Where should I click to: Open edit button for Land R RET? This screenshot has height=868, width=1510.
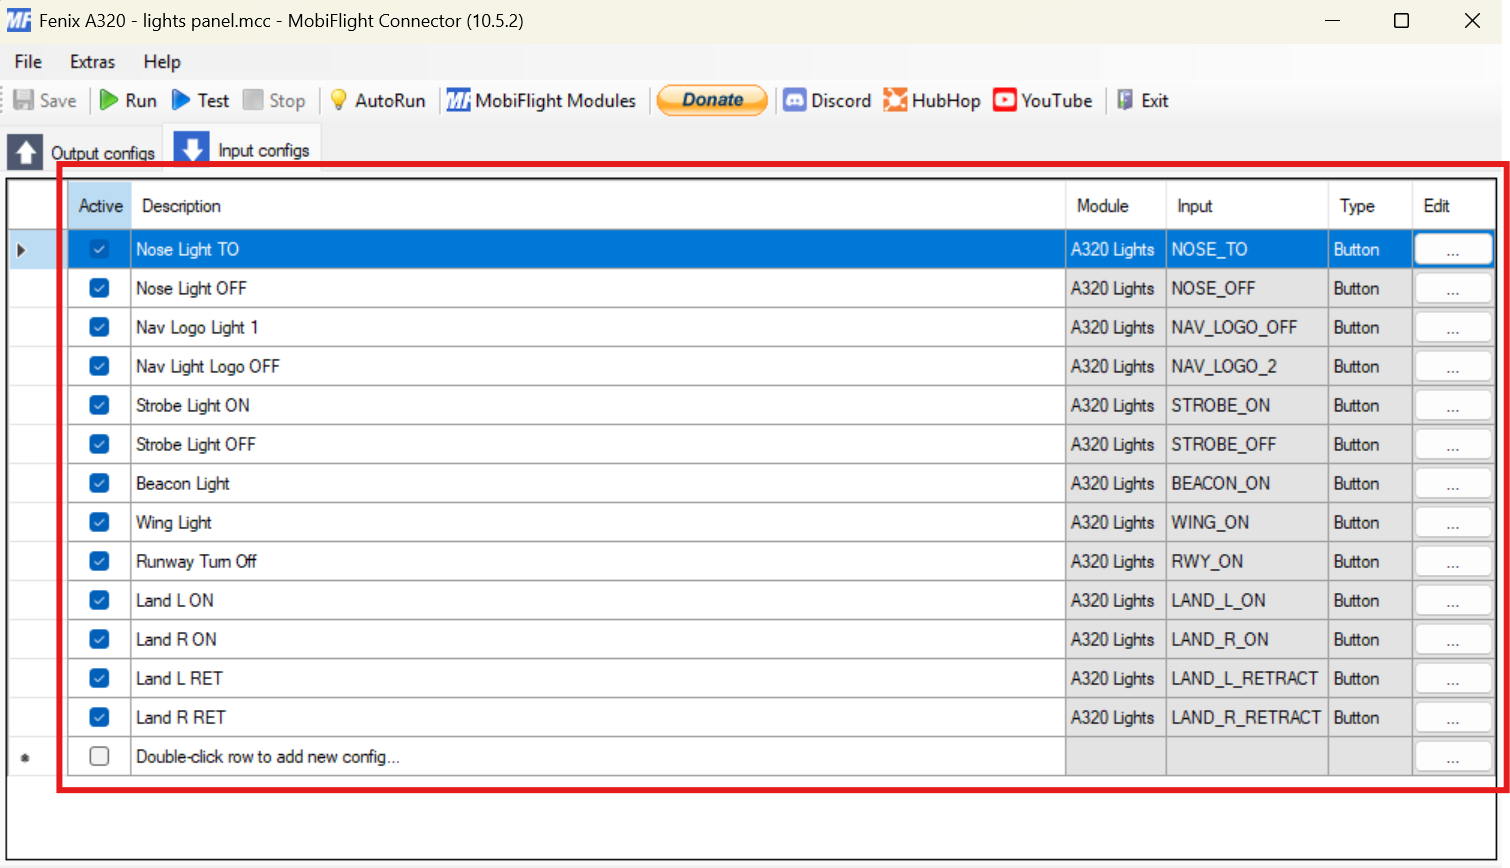[1453, 717]
